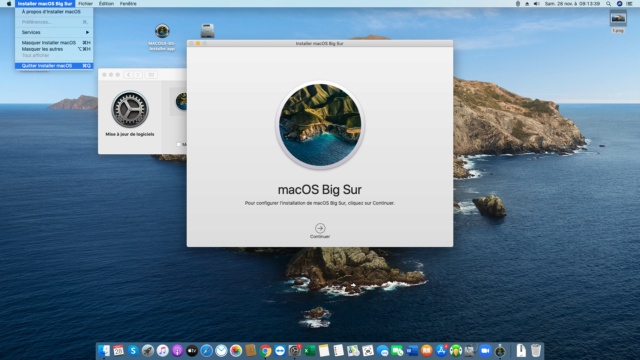Open Photos from the Dock
640x360 pixels.
[x=236, y=351]
